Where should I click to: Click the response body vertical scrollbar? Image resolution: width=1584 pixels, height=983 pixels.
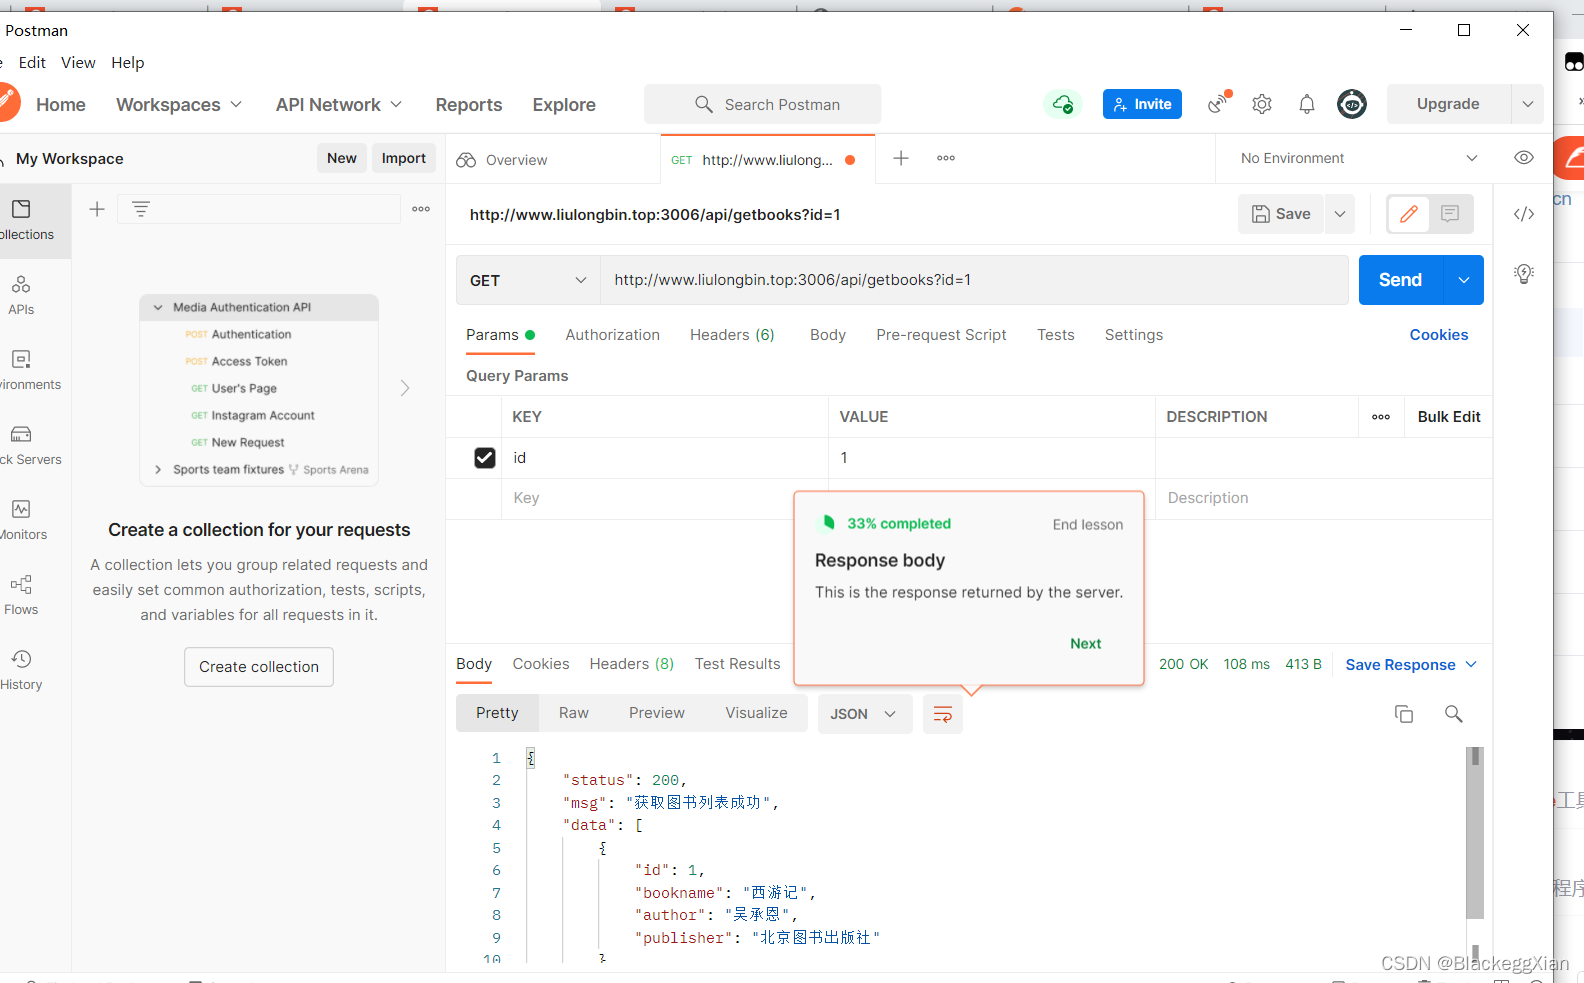click(1474, 832)
